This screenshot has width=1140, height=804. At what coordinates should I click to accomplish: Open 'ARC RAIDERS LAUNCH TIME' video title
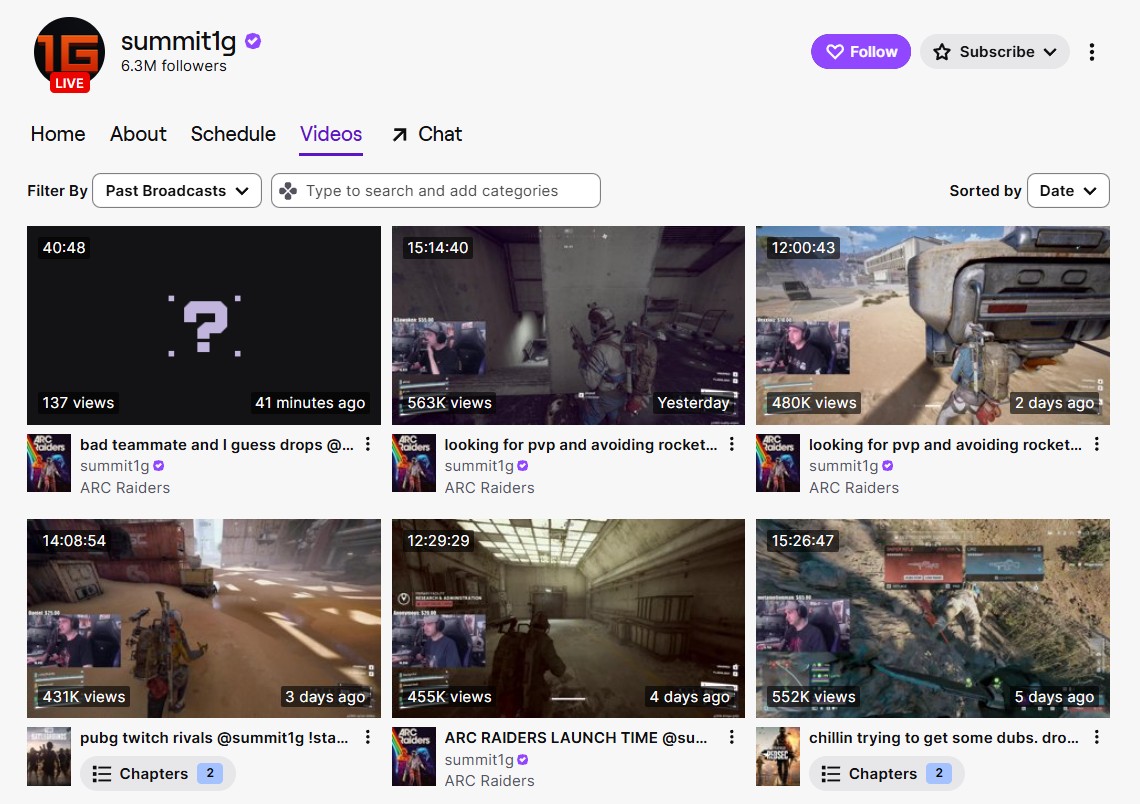575,738
